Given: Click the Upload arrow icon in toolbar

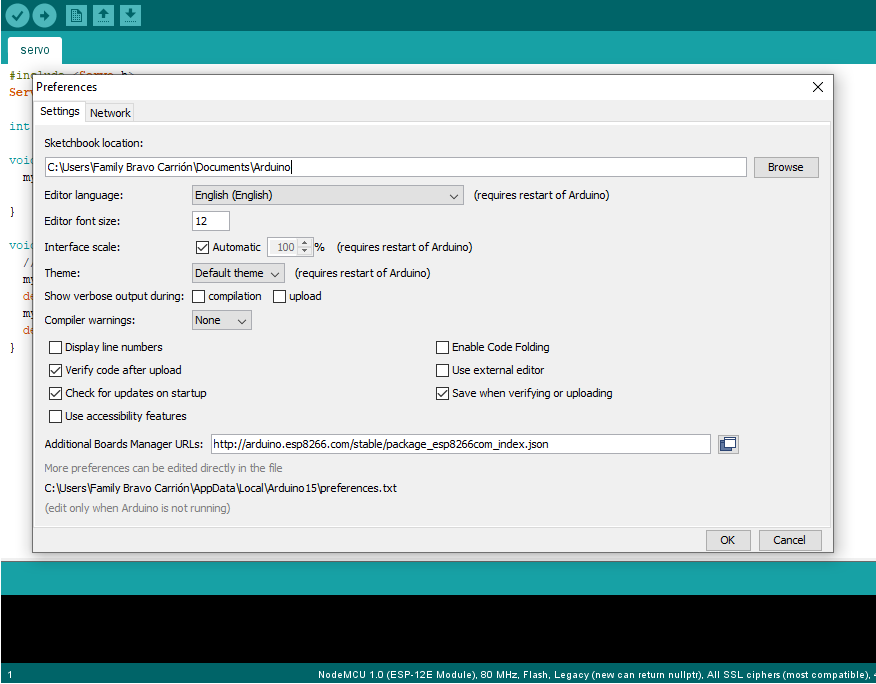Looking at the screenshot, I should pos(45,16).
